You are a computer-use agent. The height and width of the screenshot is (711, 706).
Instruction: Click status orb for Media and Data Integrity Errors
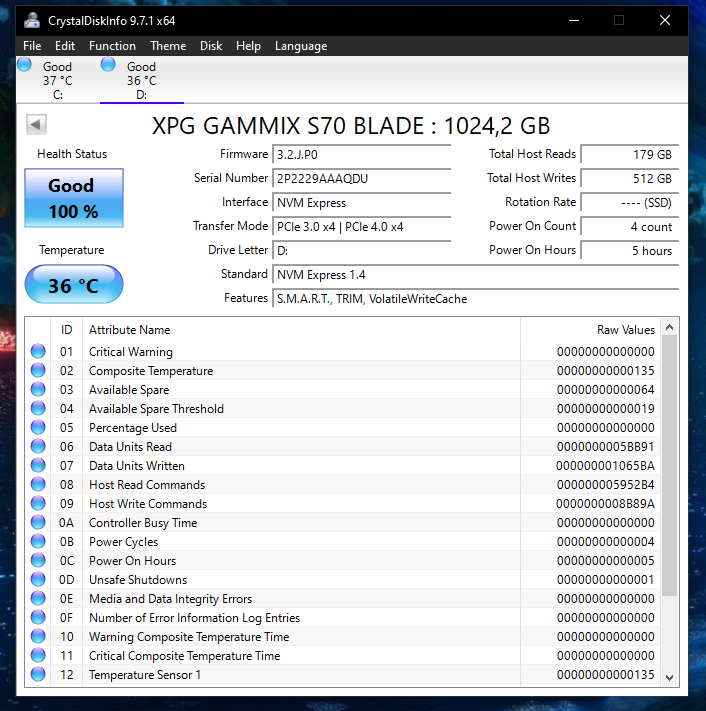pyautogui.click(x=38, y=599)
